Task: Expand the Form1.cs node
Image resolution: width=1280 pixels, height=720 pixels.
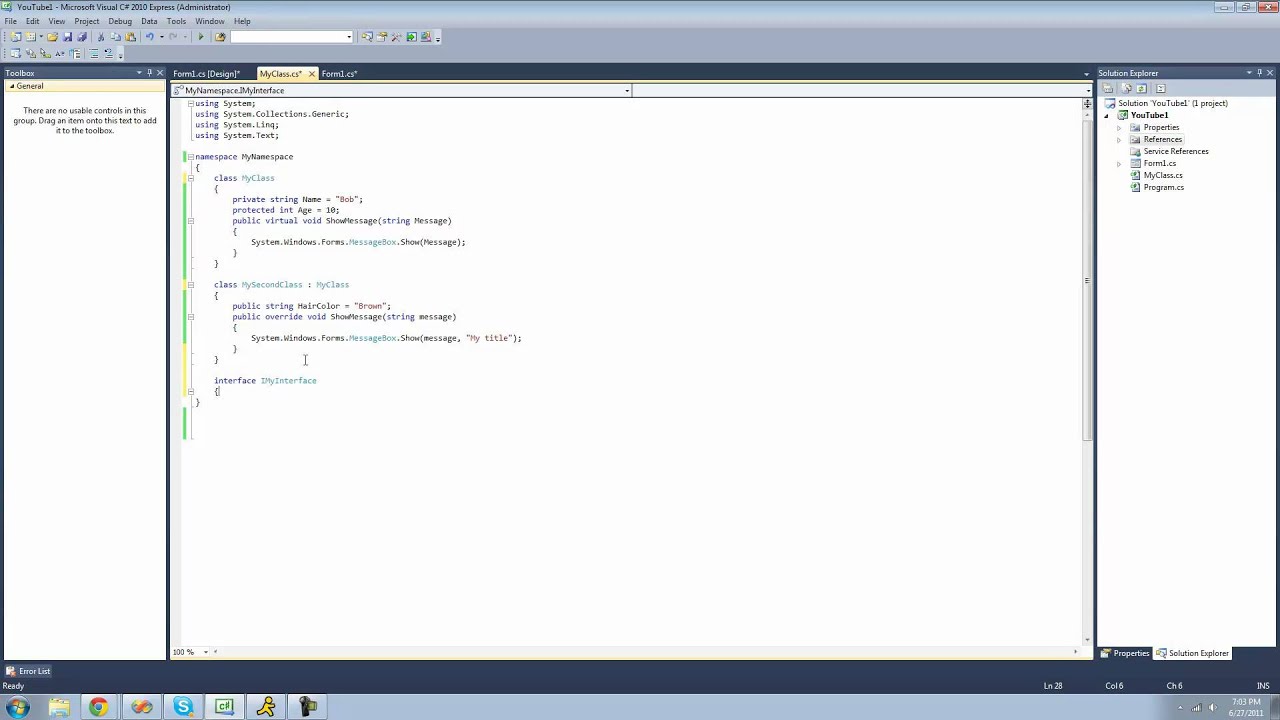Action: [x=1119, y=164]
